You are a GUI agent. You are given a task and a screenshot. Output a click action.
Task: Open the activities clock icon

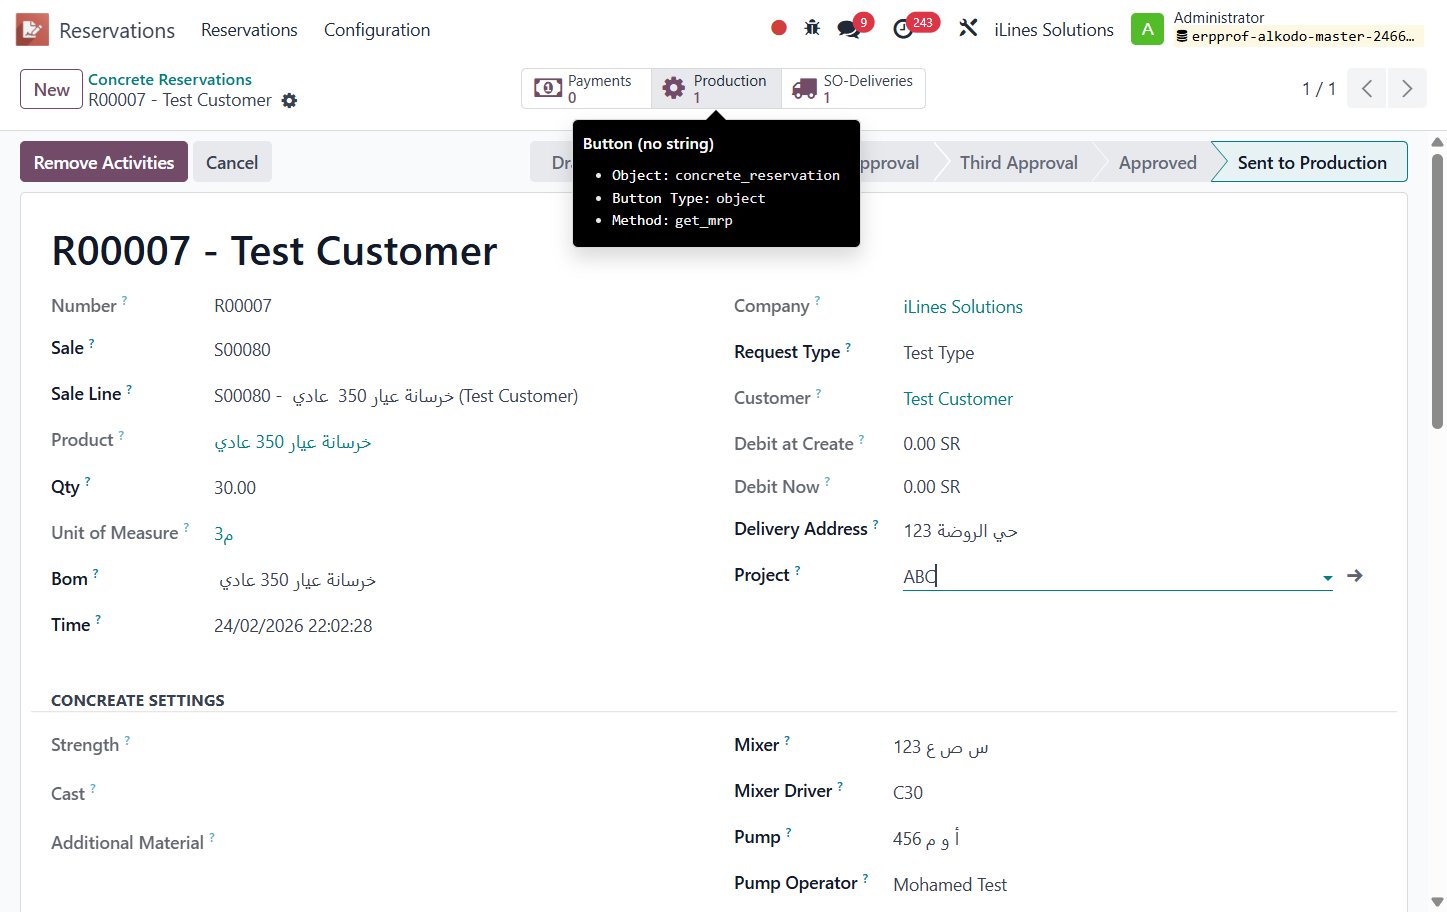pos(903,29)
